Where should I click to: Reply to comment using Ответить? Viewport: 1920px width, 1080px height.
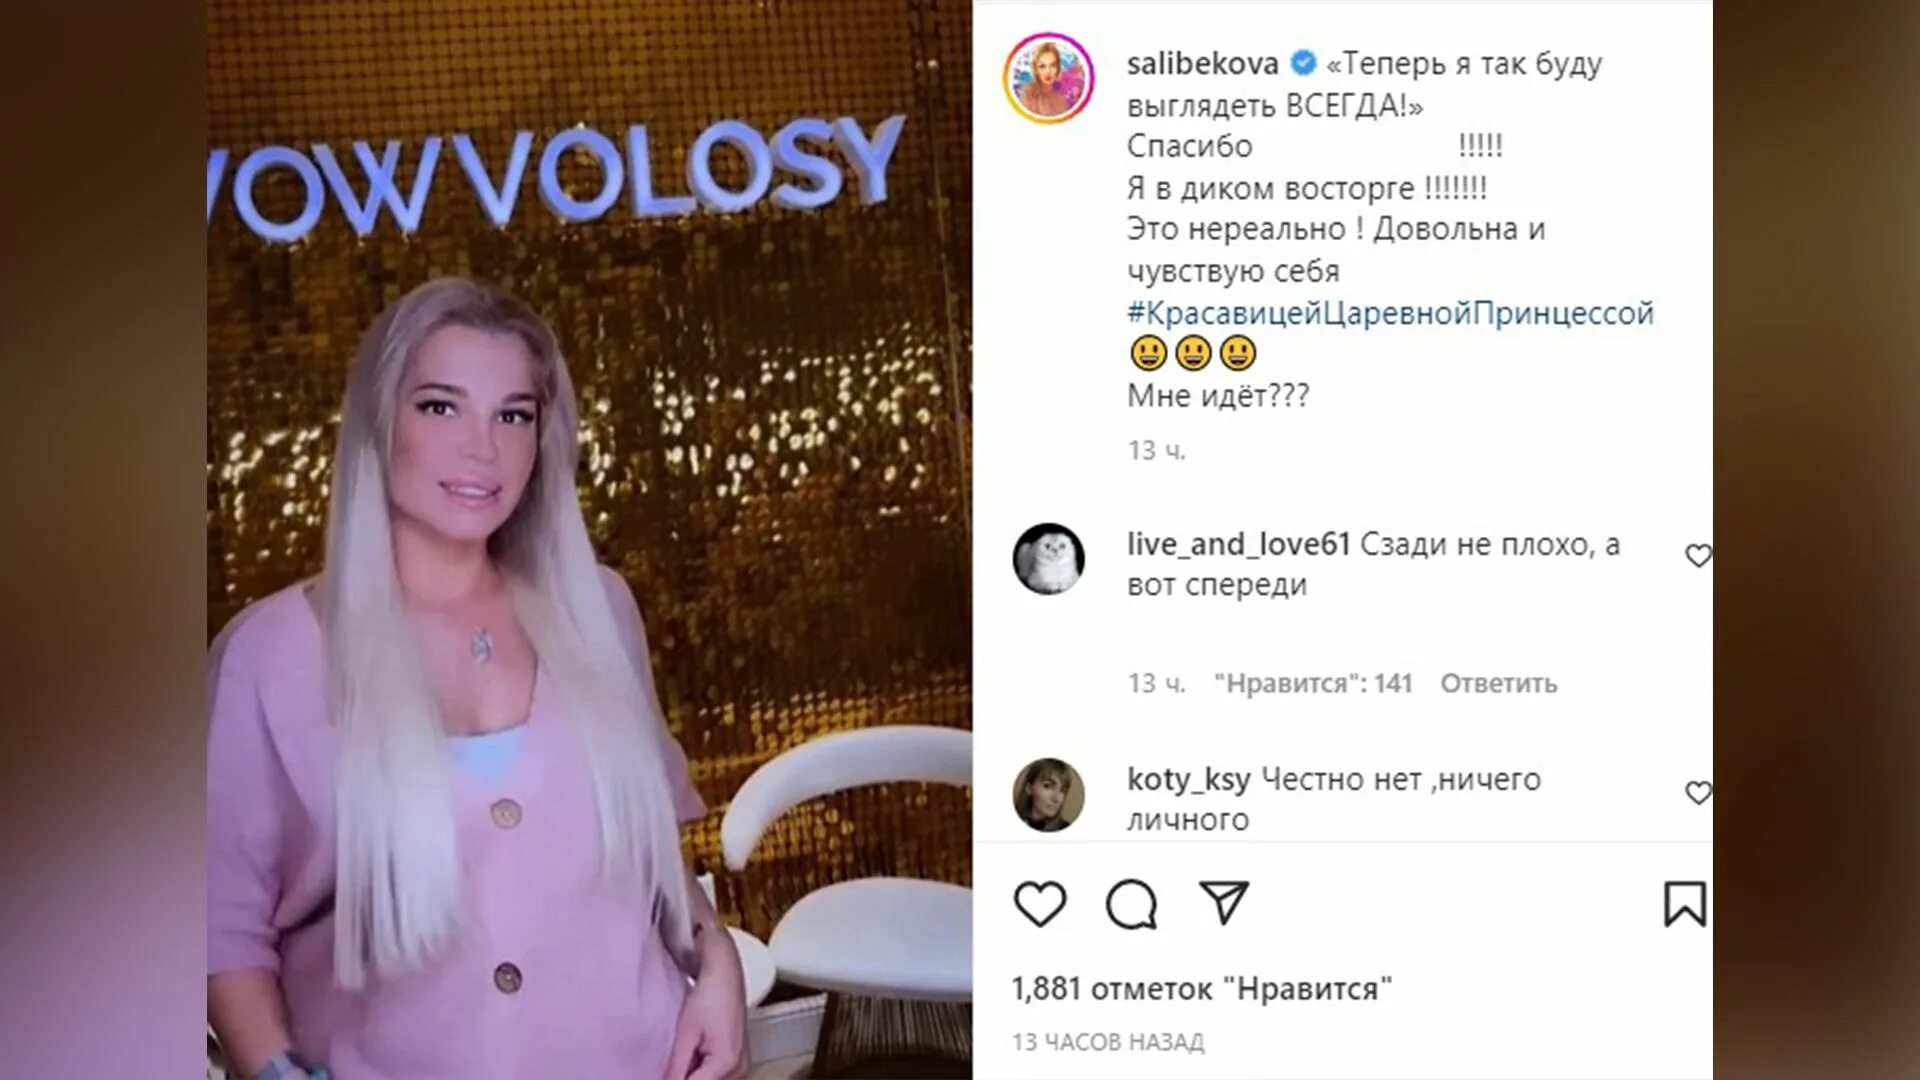coord(1498,684)
